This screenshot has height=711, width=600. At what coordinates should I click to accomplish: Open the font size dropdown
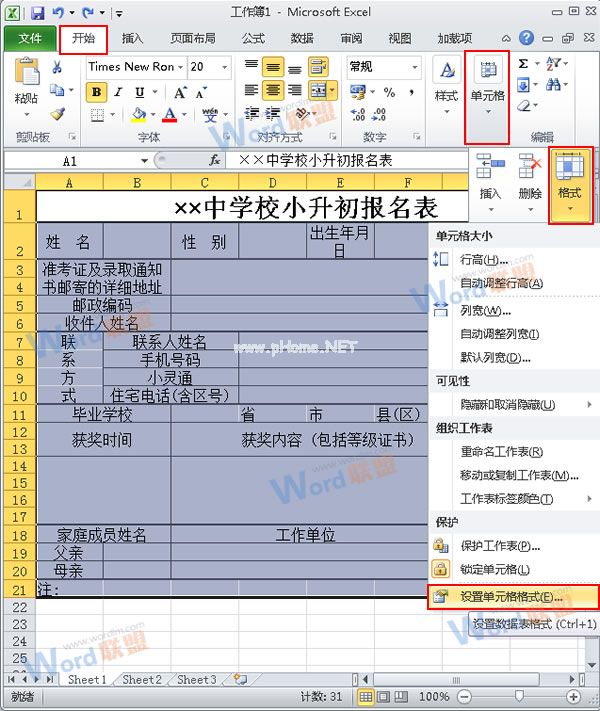pyautogui.click(x=224, y=67)
